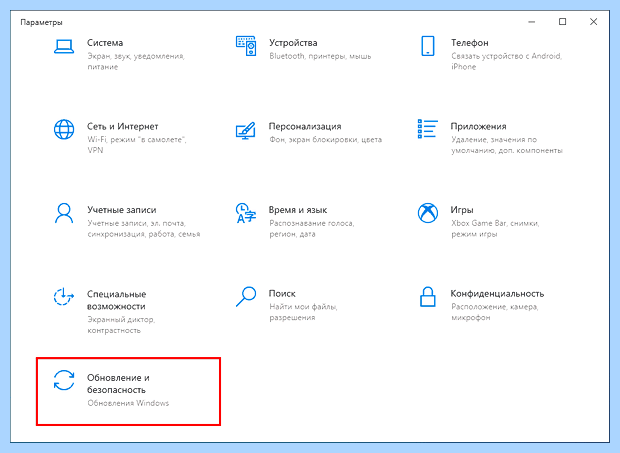Screen dimensions: 620x453
Task: Click the Wi-Fi, режим "в самолете", VPN text
Action: click(137, 145)
